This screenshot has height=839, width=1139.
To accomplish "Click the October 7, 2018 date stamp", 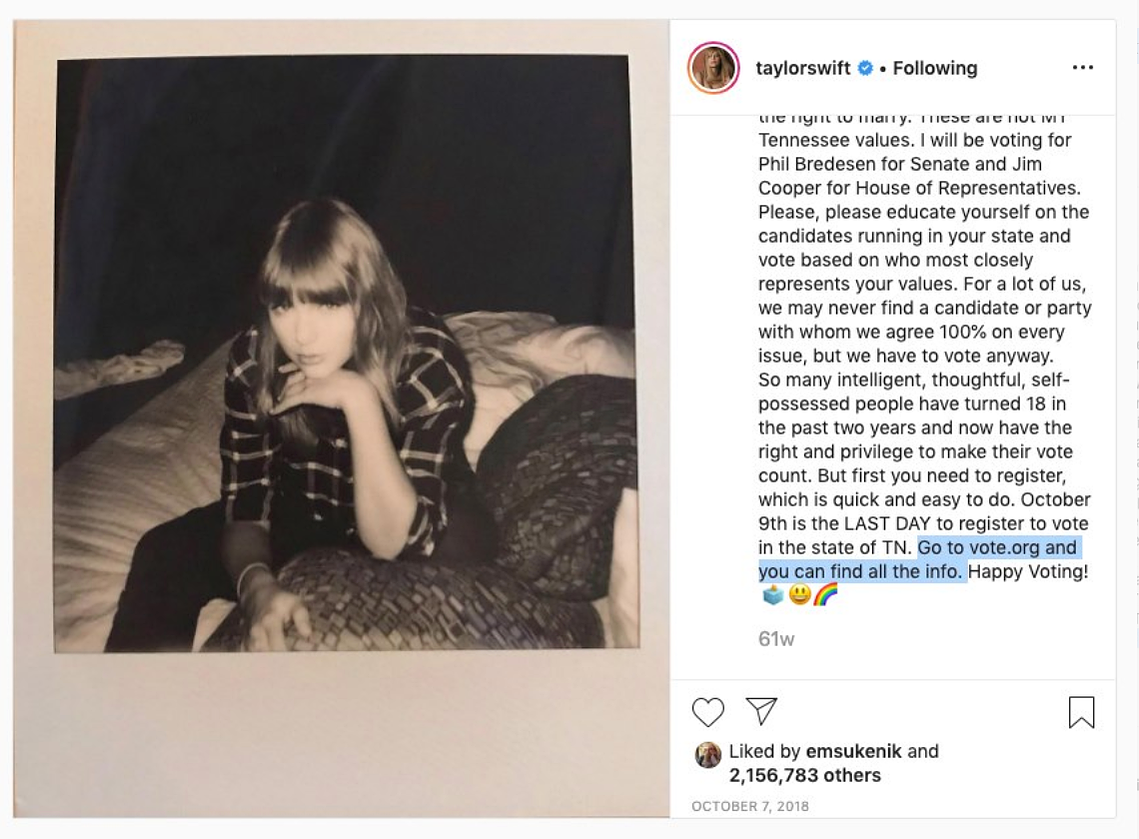I will coord(750,806).
